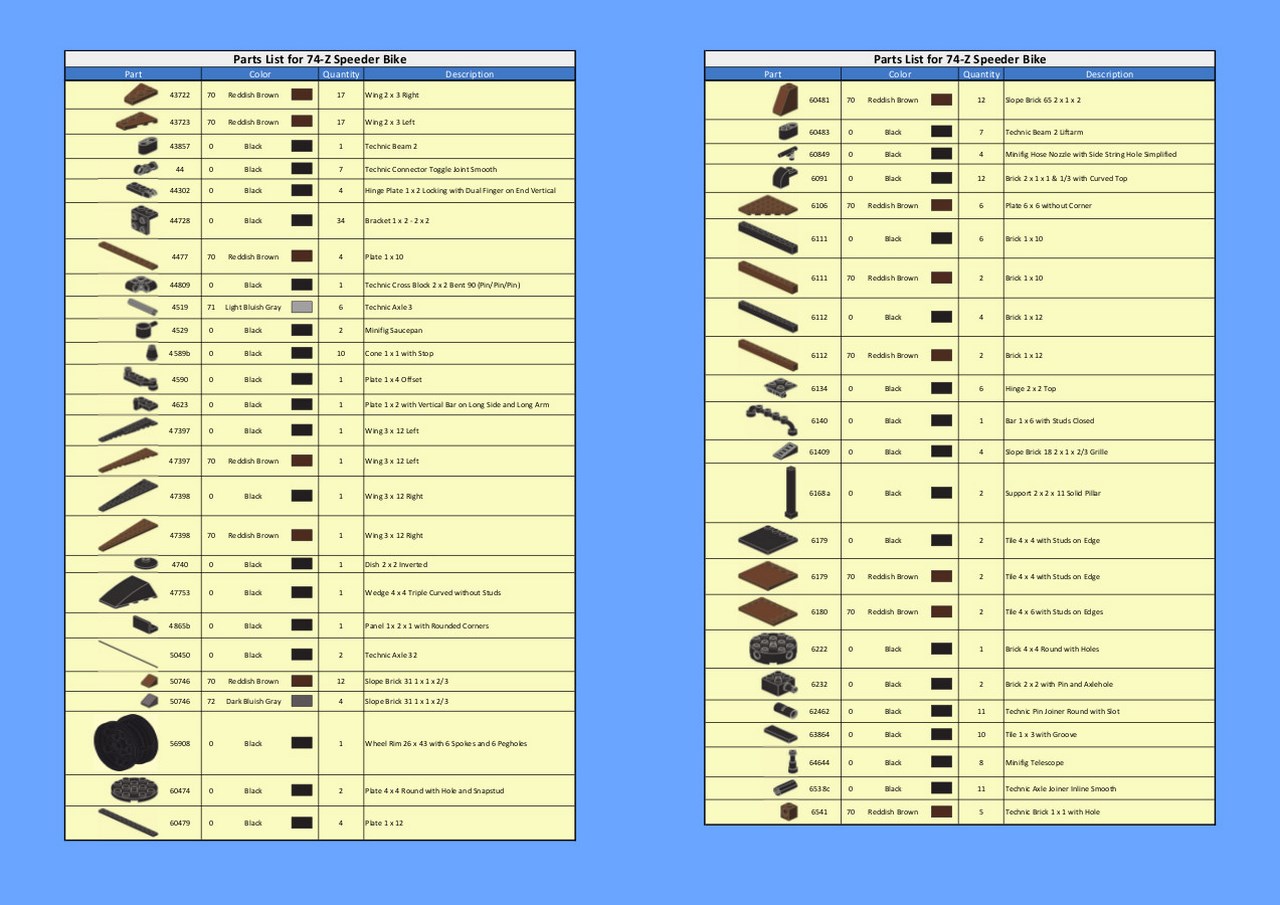1280x905 pixels.
Task: Click the Slope Brick 65 part image
Action: pos(787,100)
